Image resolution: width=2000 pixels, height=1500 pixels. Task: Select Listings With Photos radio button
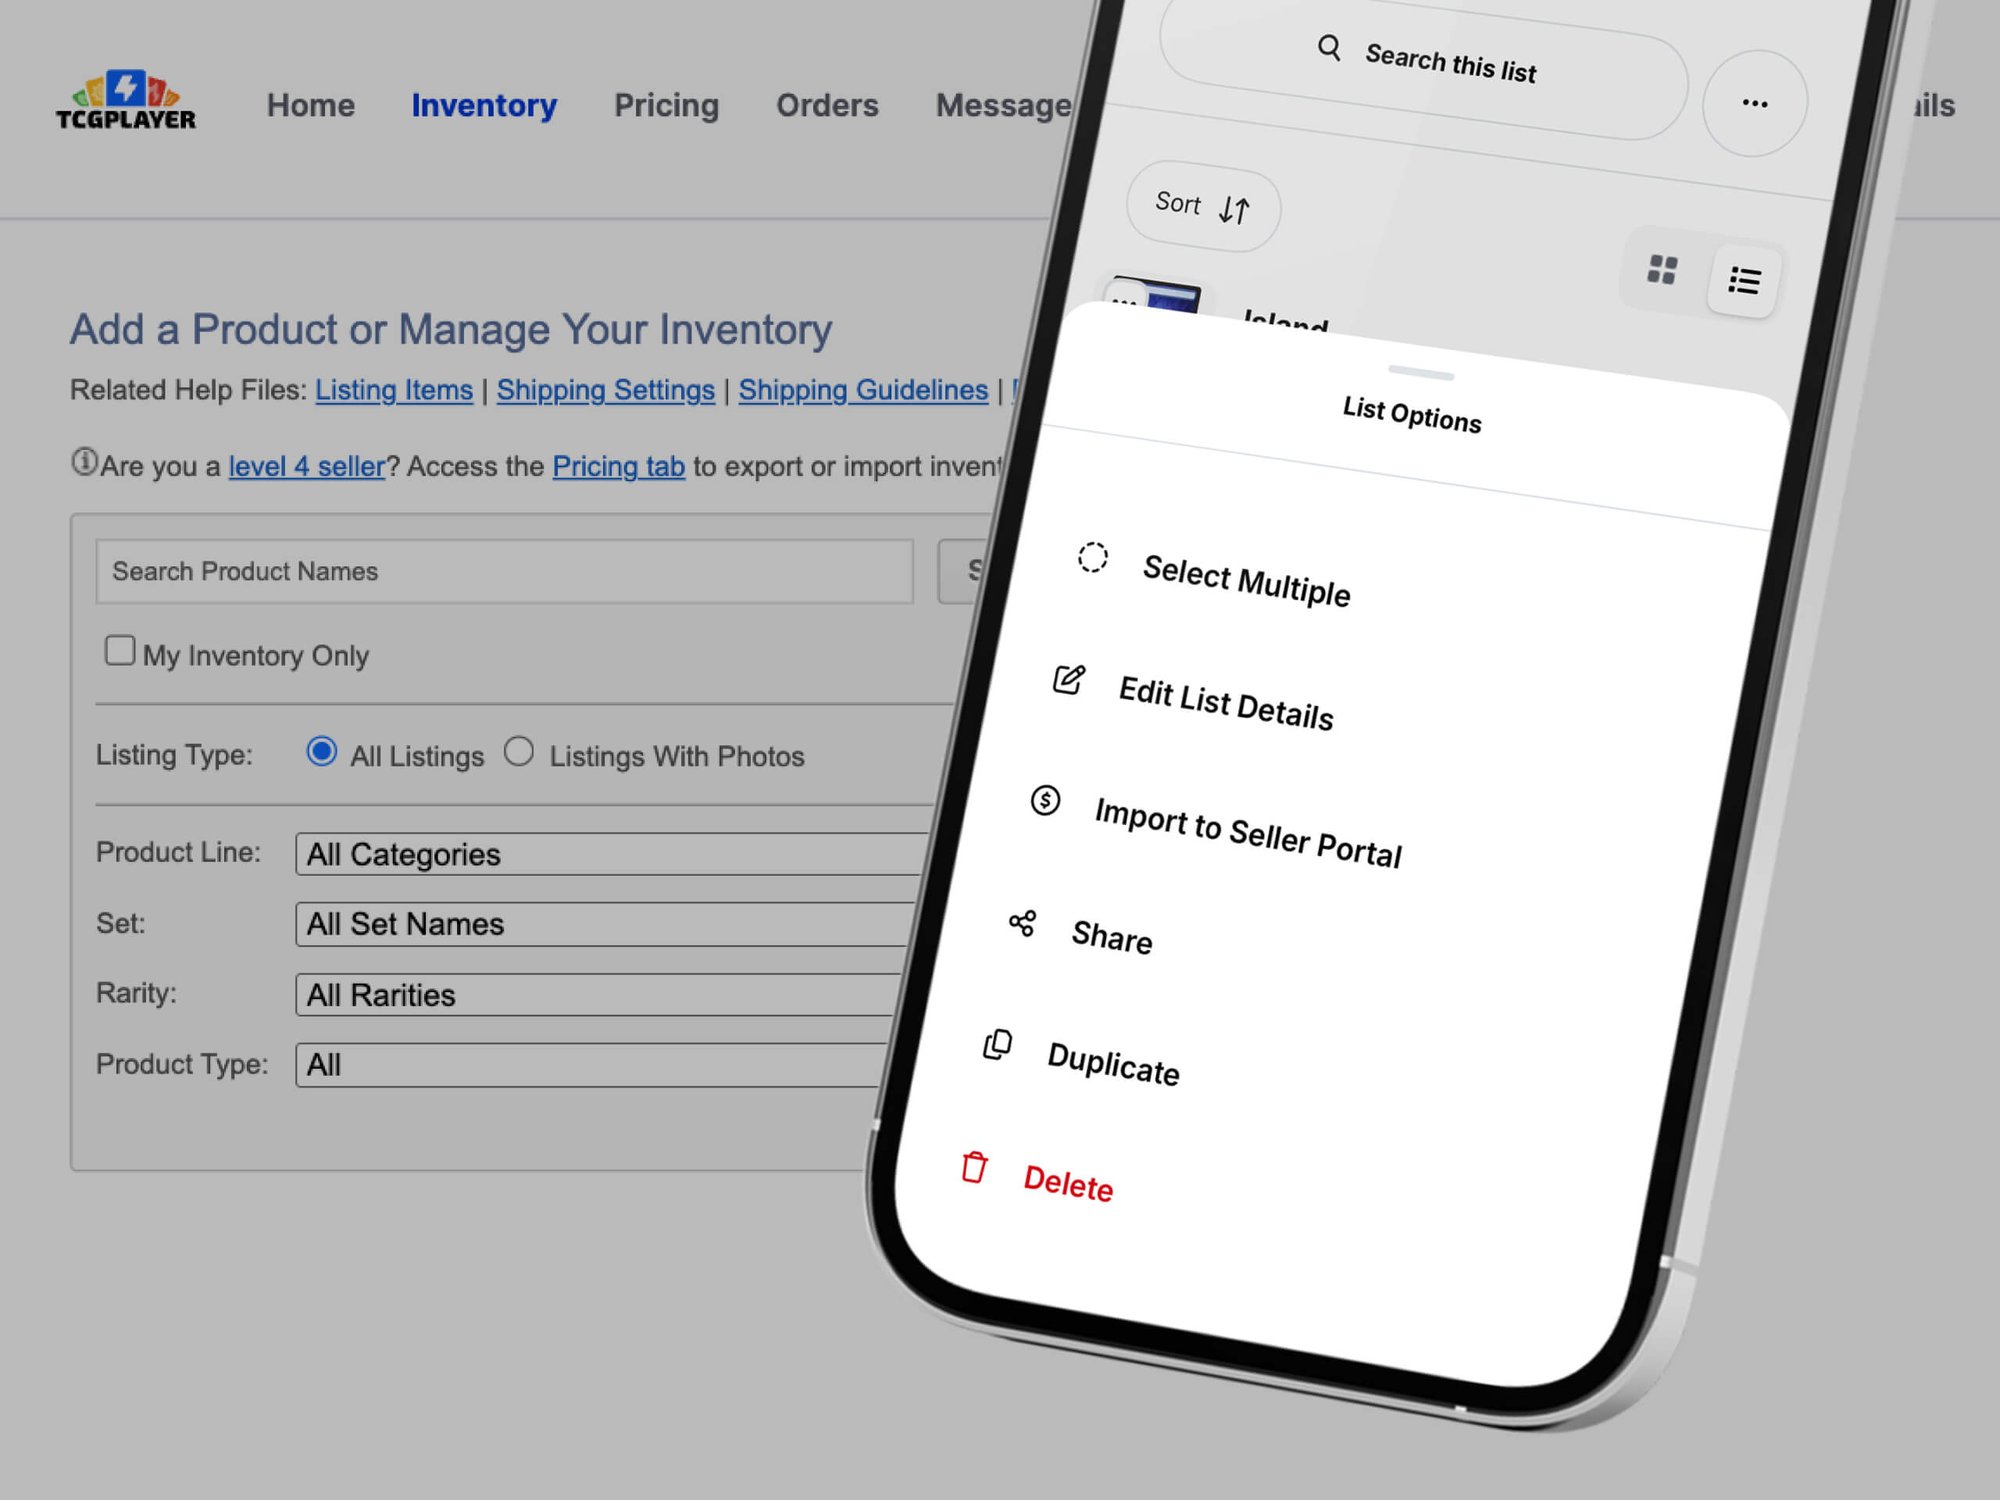click(x=518, y=752)
